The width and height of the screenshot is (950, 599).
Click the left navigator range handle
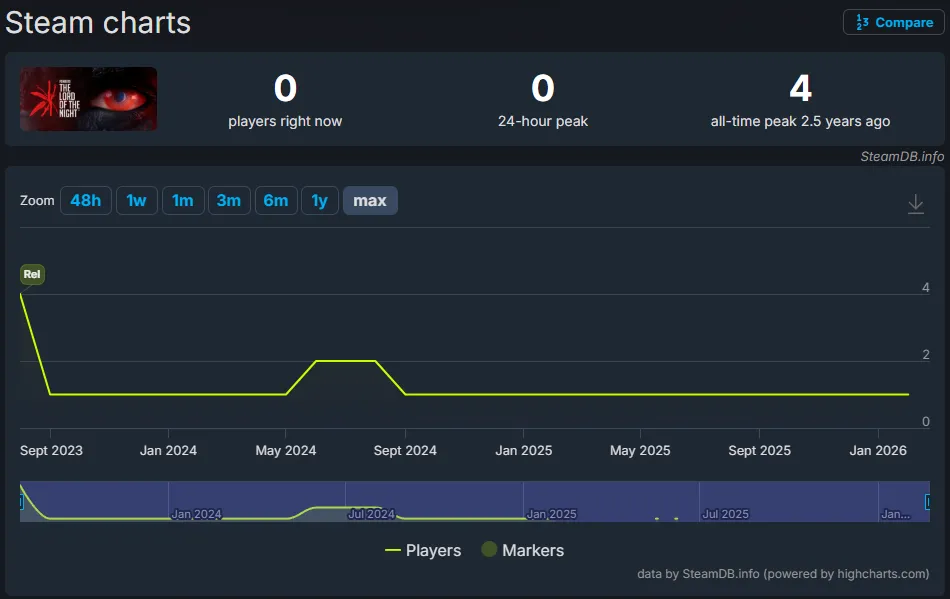(21, 502)
